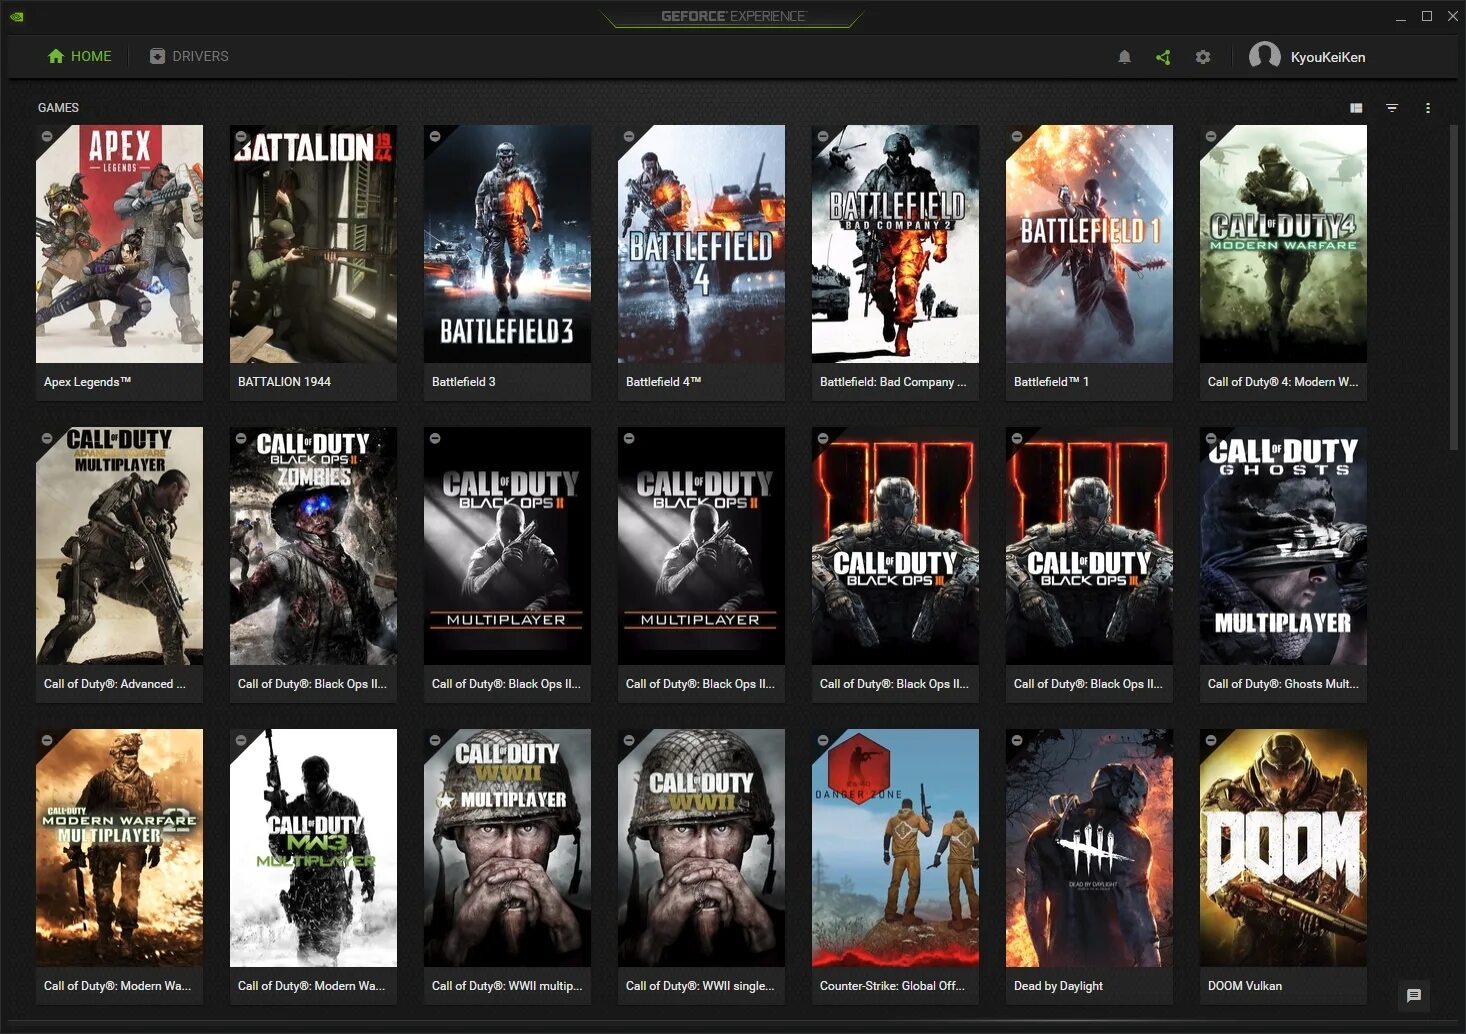Select the Battlefield 4 cover art

pos(701,244)
